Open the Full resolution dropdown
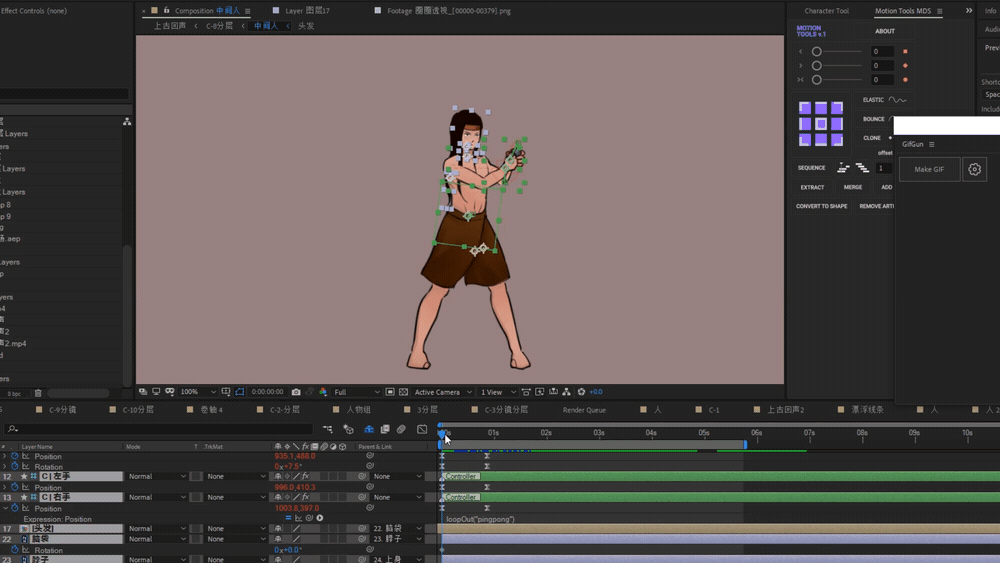This screenshot has height=563, width=1000. [x=356, y=392]
